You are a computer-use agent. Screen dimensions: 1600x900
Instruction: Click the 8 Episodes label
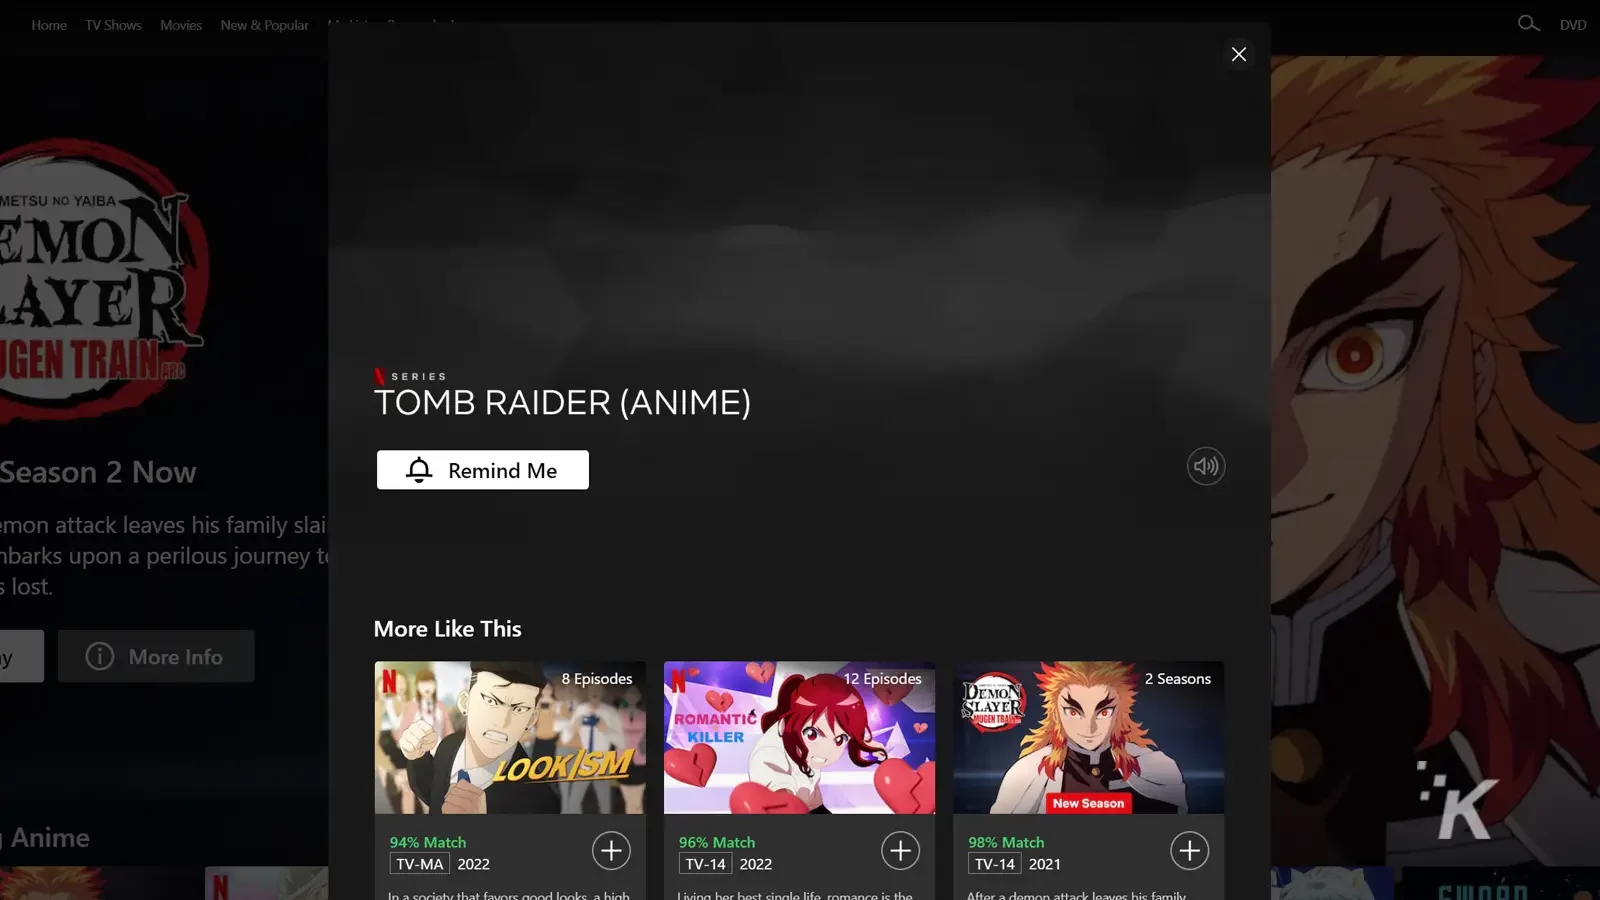tap(597, 678)
